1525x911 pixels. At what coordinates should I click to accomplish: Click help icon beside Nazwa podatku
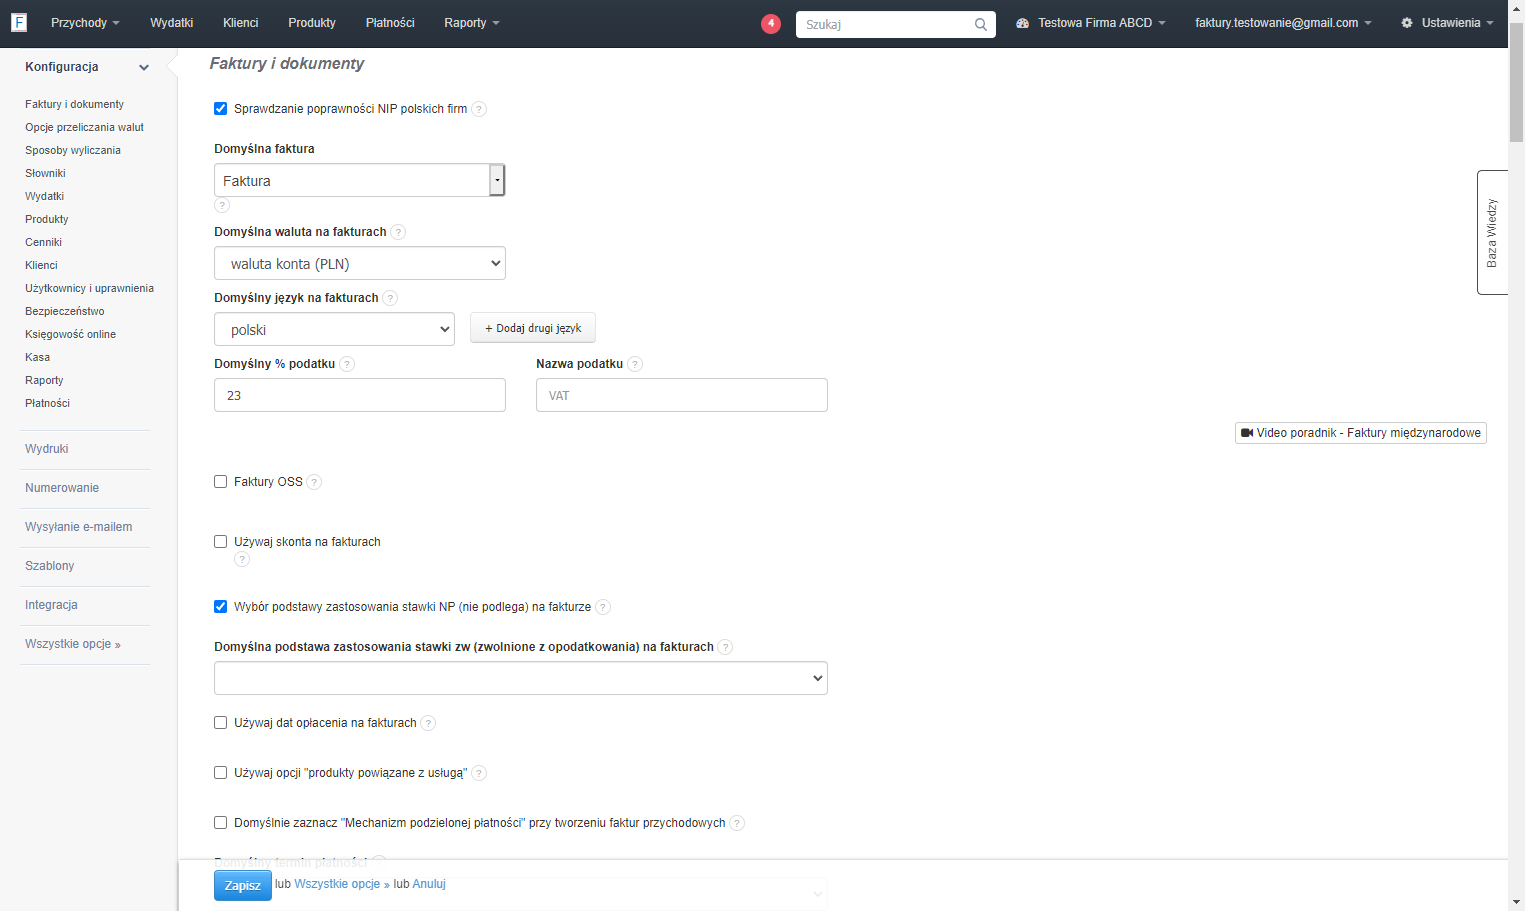[x=635, y=364]
